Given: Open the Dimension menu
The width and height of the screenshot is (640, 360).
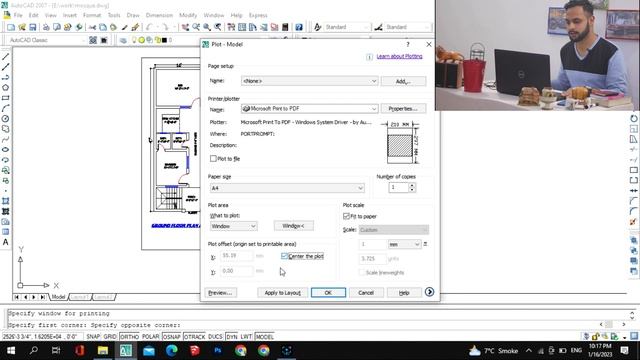Looking at the screenshot, I should point(159,15).
